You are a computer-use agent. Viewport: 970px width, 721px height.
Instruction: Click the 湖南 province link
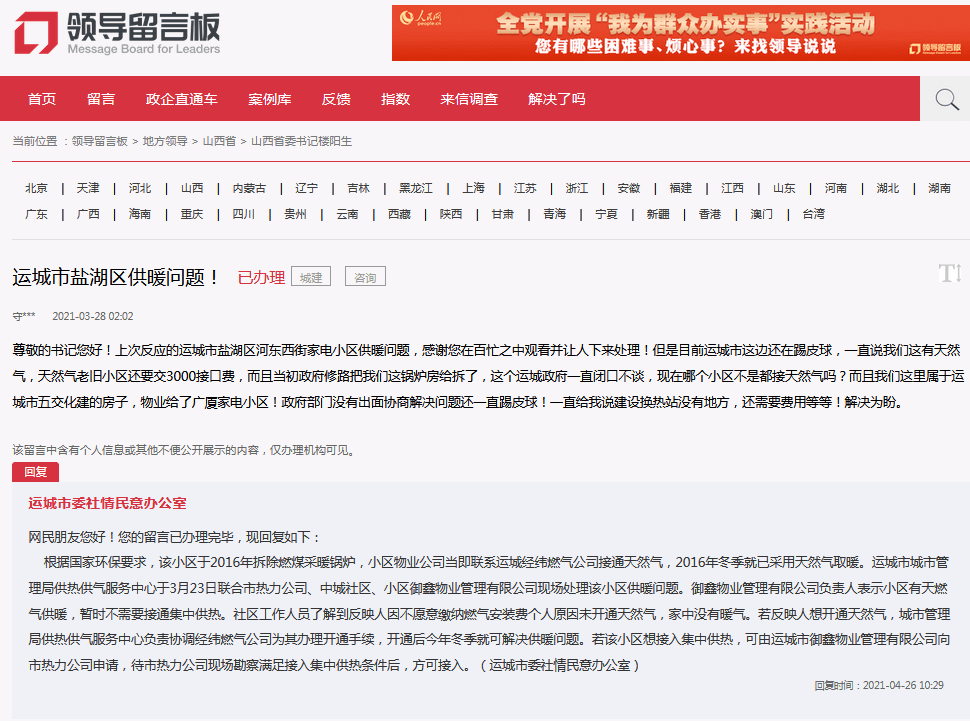(x=939, y=188)
